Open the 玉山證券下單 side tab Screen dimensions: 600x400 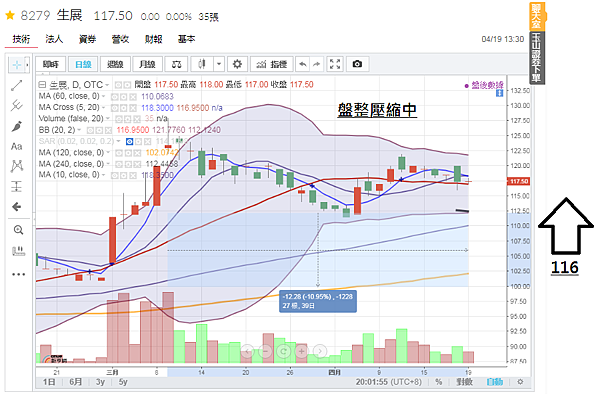click(537, 57)
